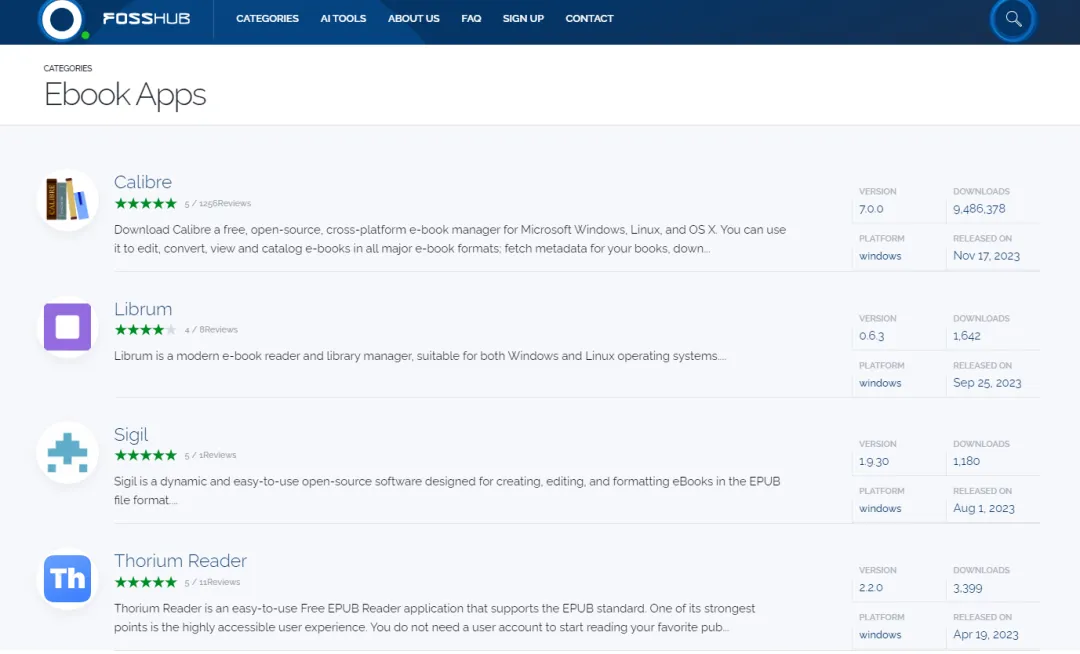Image resolution: width=1080 pixels, height=654 pixels.
Task: Click Librum downloads 1,642 value
Action: [x=966, y=336]
